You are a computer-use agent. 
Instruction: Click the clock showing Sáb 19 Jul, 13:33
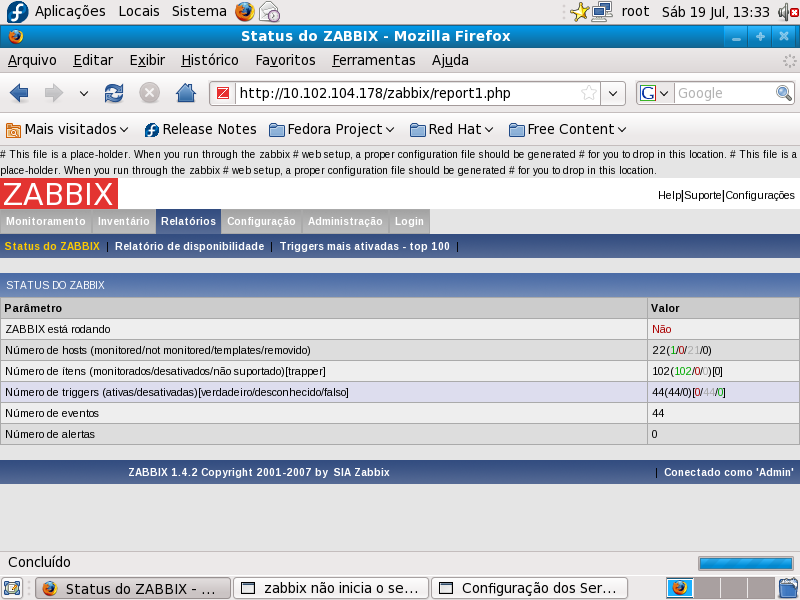715,12
